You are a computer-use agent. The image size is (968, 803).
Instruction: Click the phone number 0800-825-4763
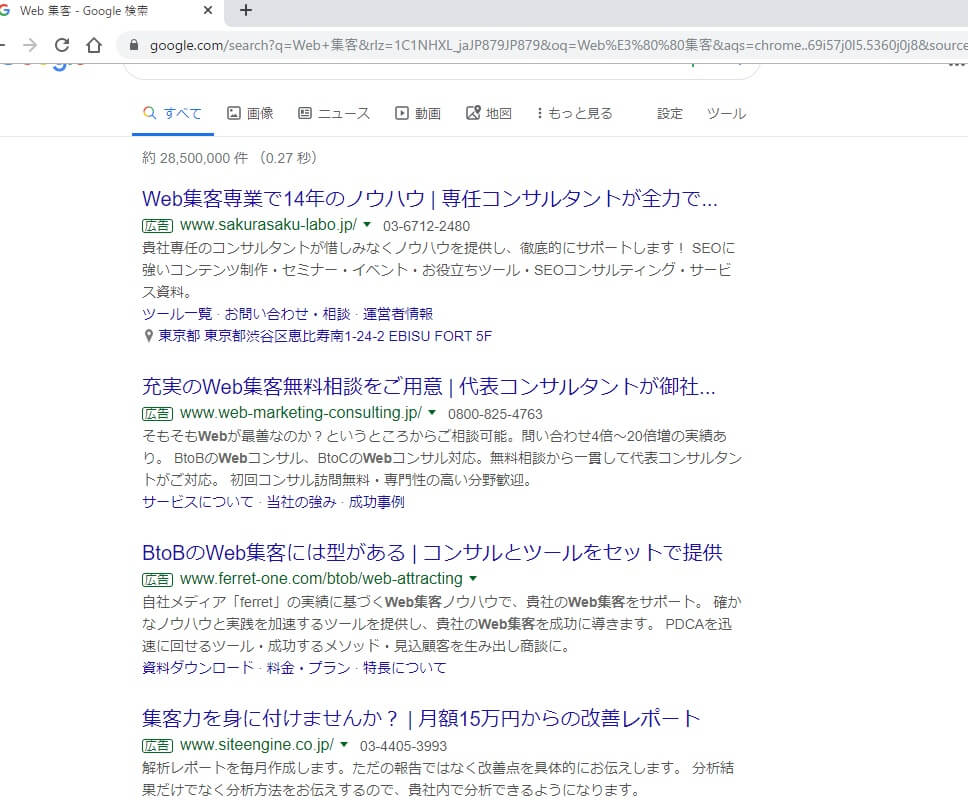tap(495, 414)
